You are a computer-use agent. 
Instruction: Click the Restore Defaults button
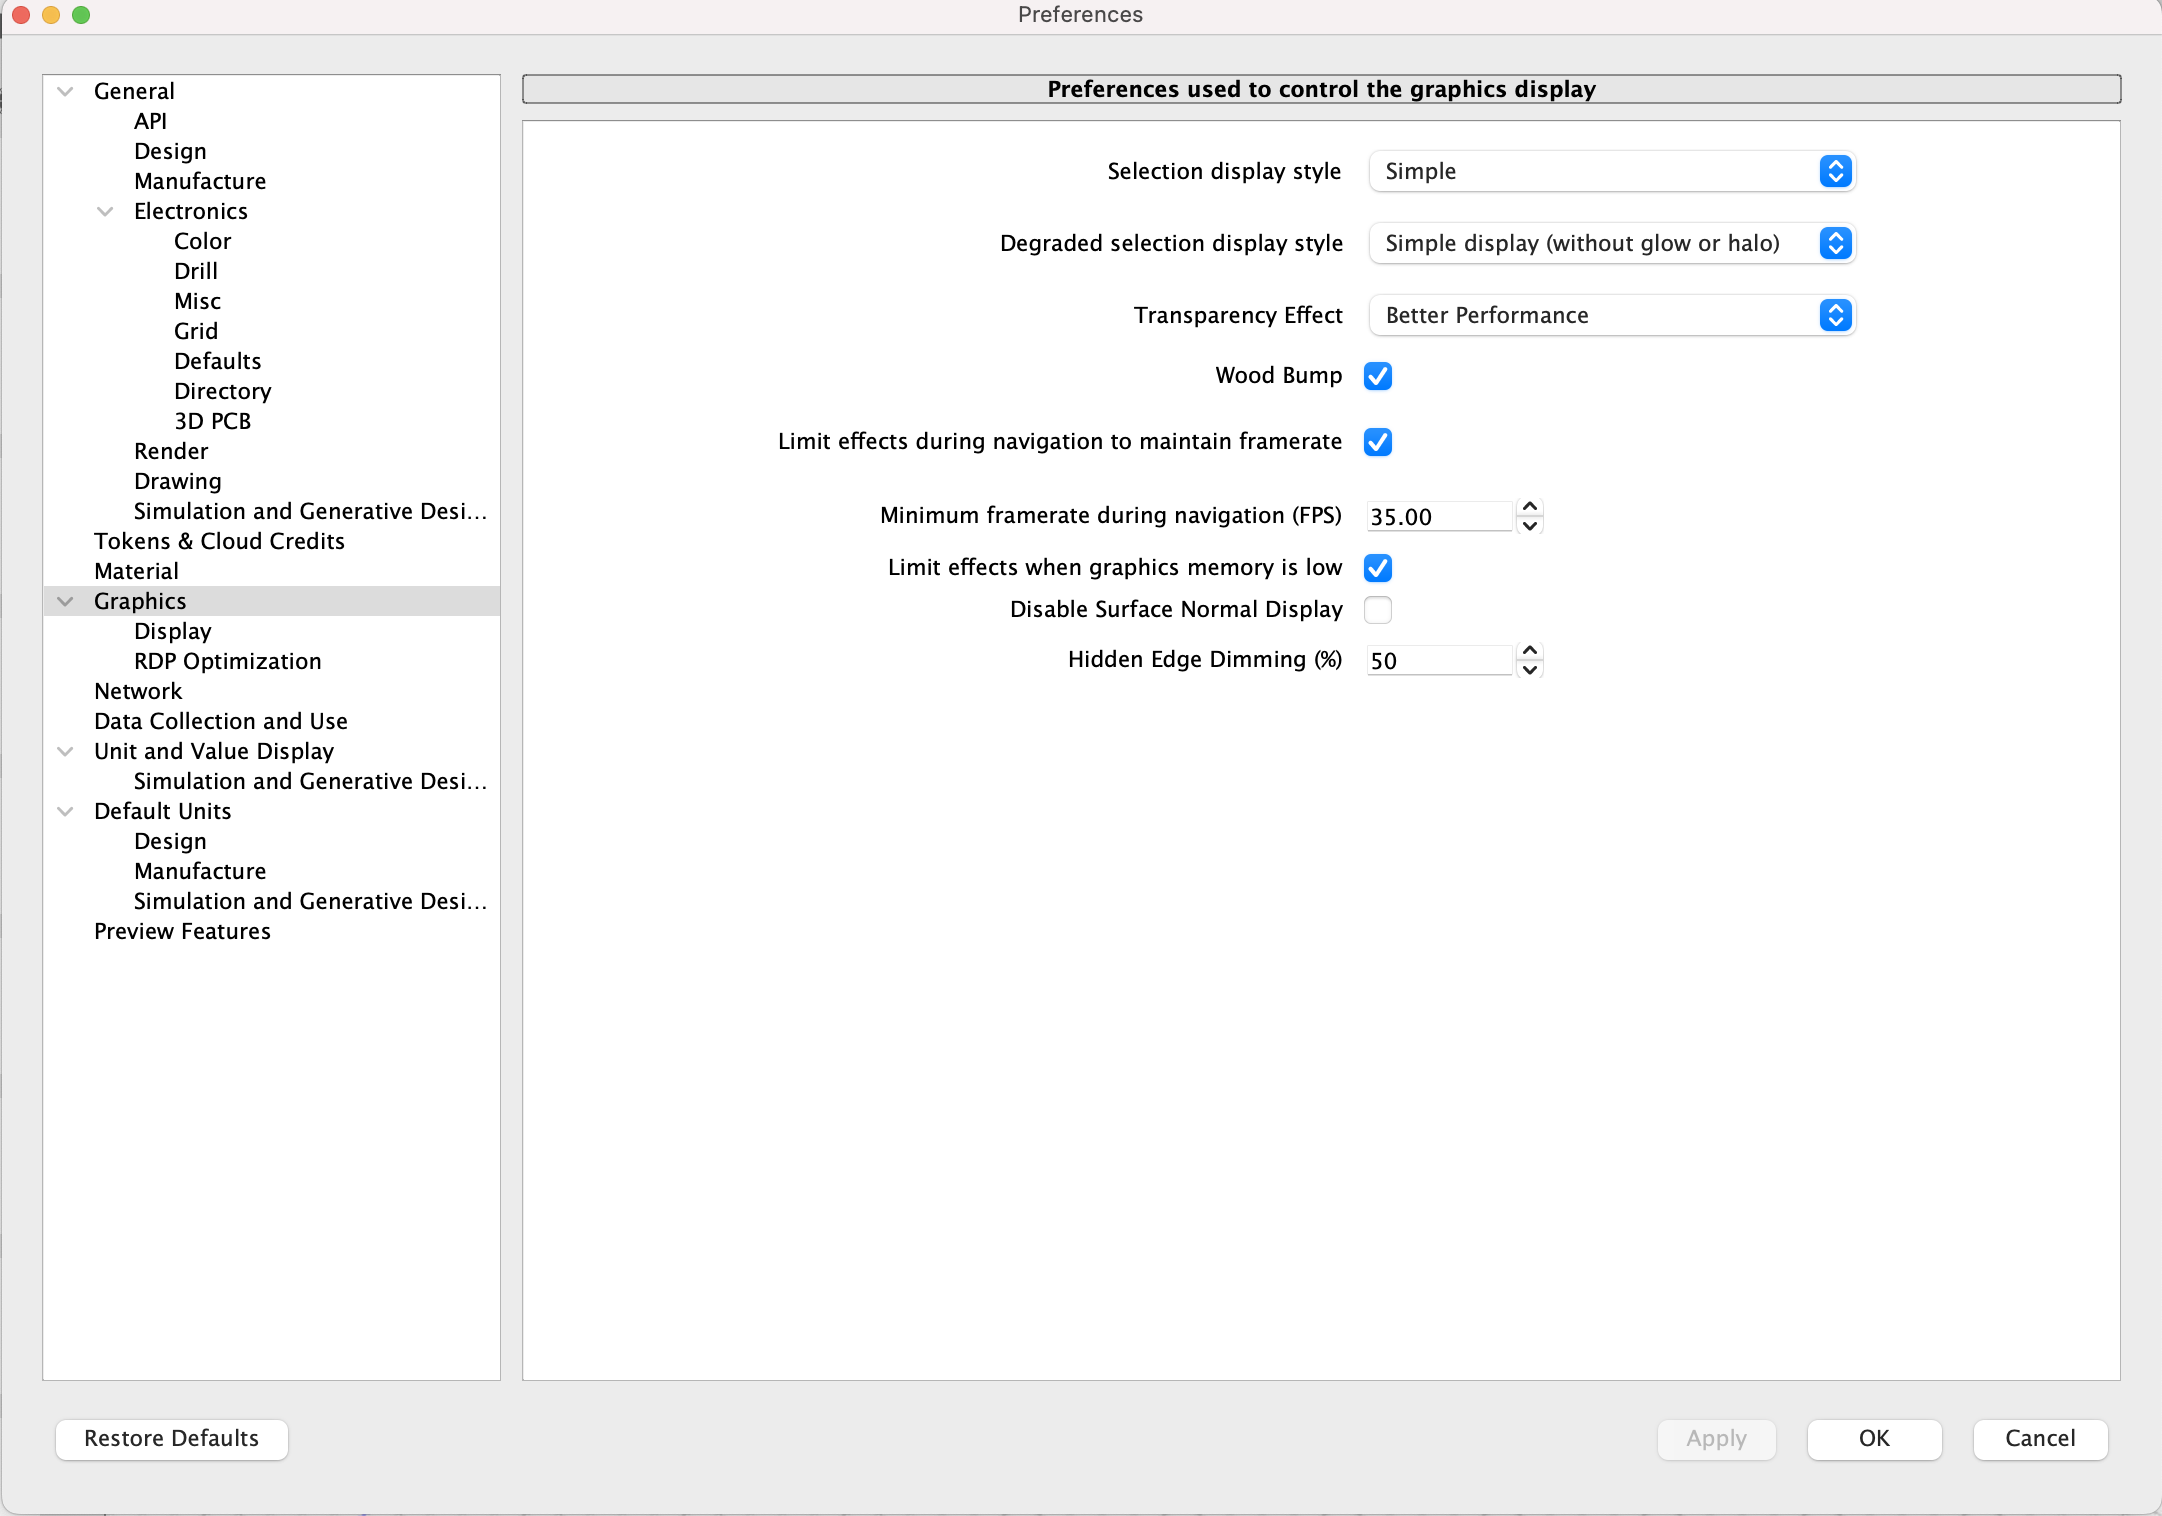point(171,1438)
